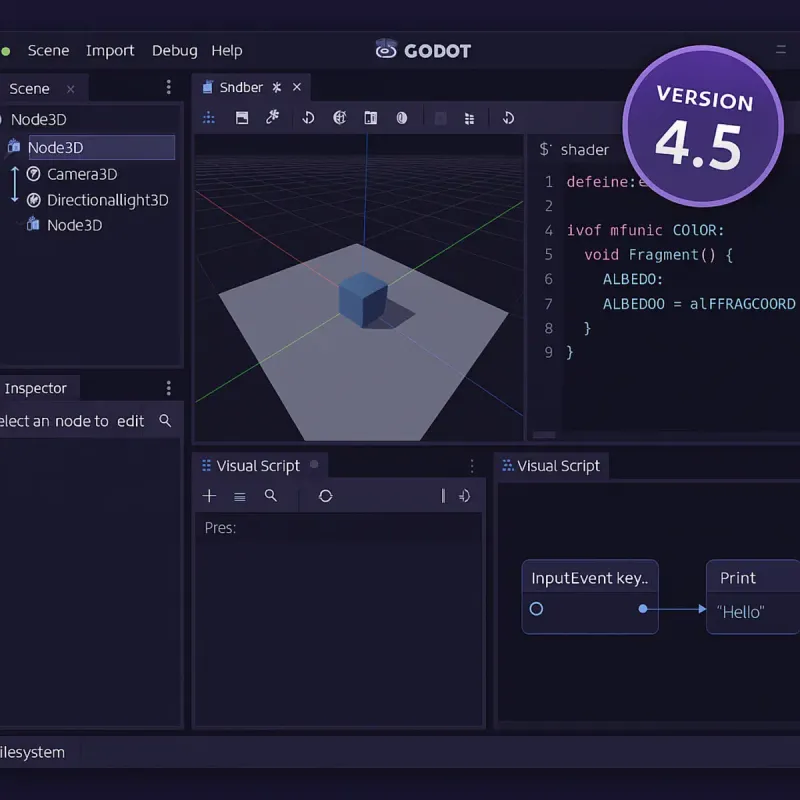Click the snap settings icon in the toolbar
The height and width of the screenshot is (800, 800).
tap(371, 118)
